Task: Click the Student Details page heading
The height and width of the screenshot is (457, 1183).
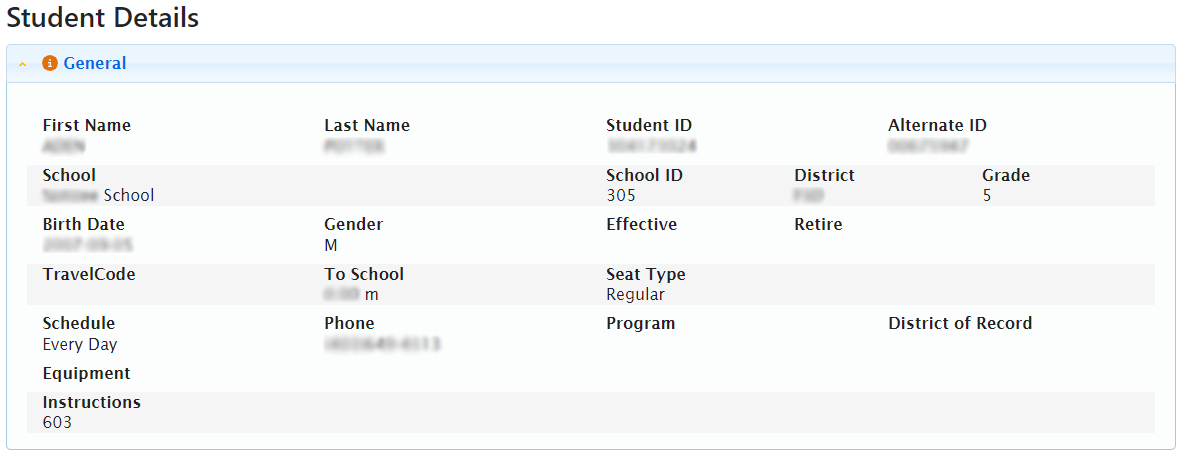Action: tap(103, 18)
